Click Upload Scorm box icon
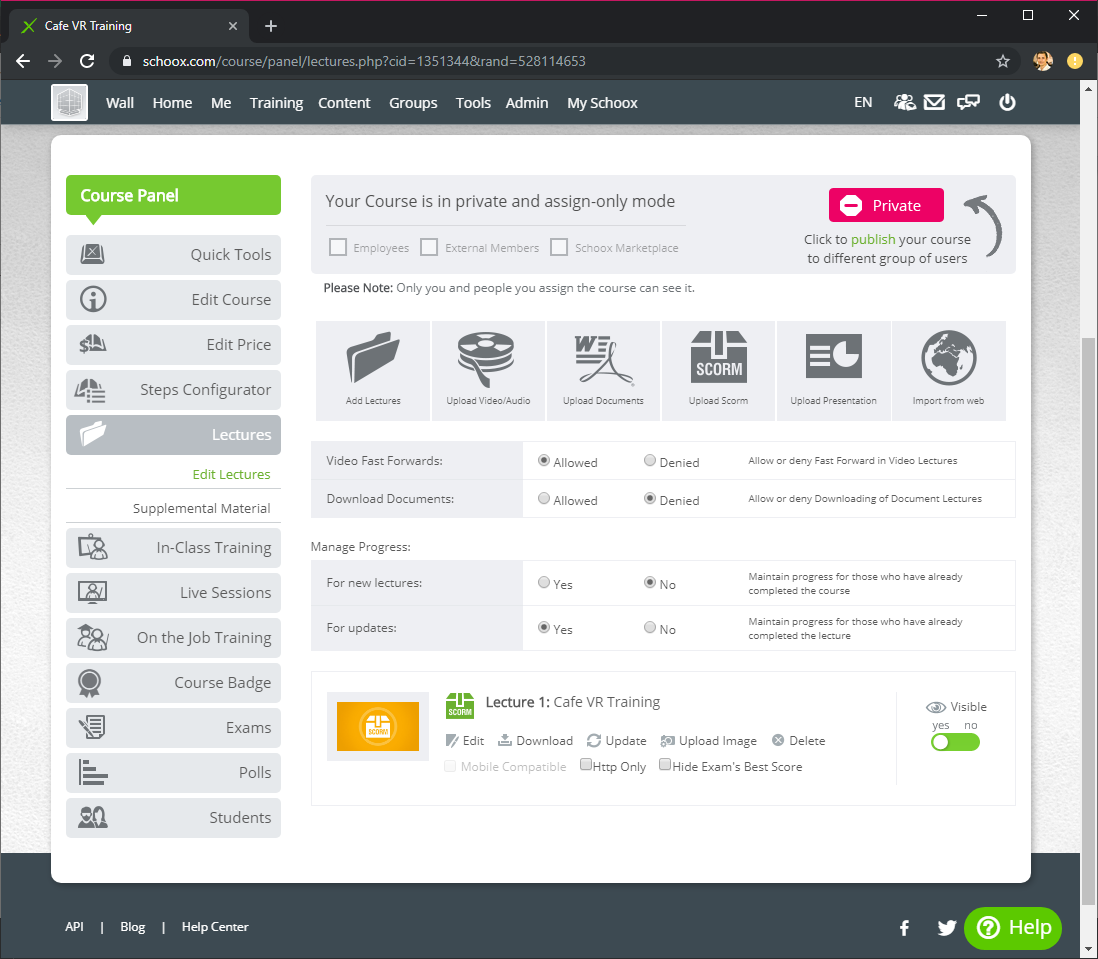 pos(718,357)
